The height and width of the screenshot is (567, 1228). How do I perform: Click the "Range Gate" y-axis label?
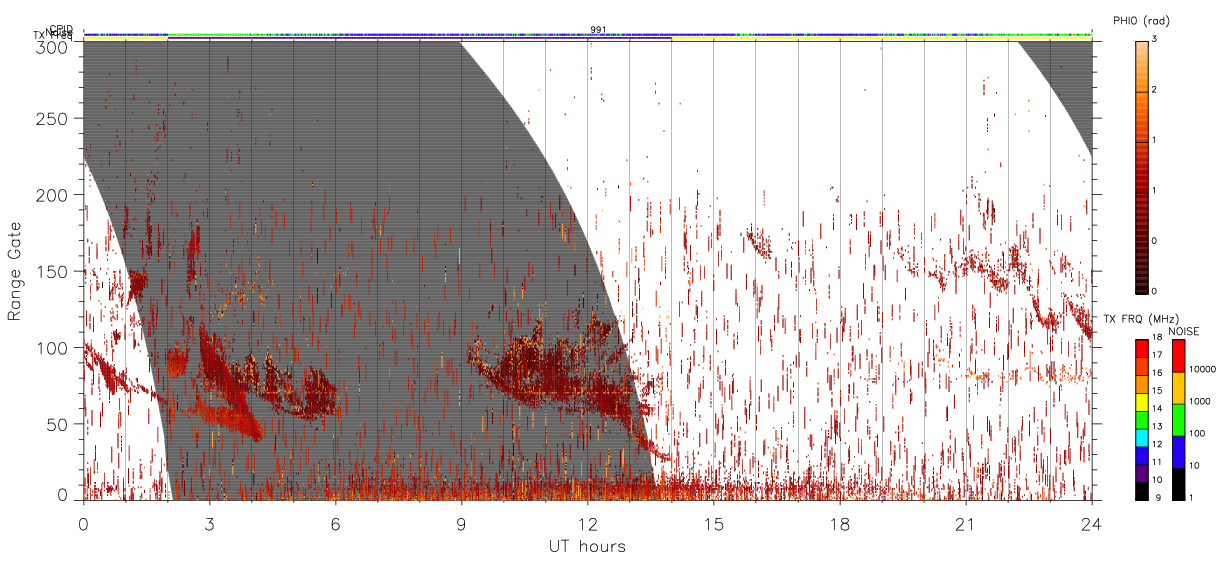click(15, 272)
